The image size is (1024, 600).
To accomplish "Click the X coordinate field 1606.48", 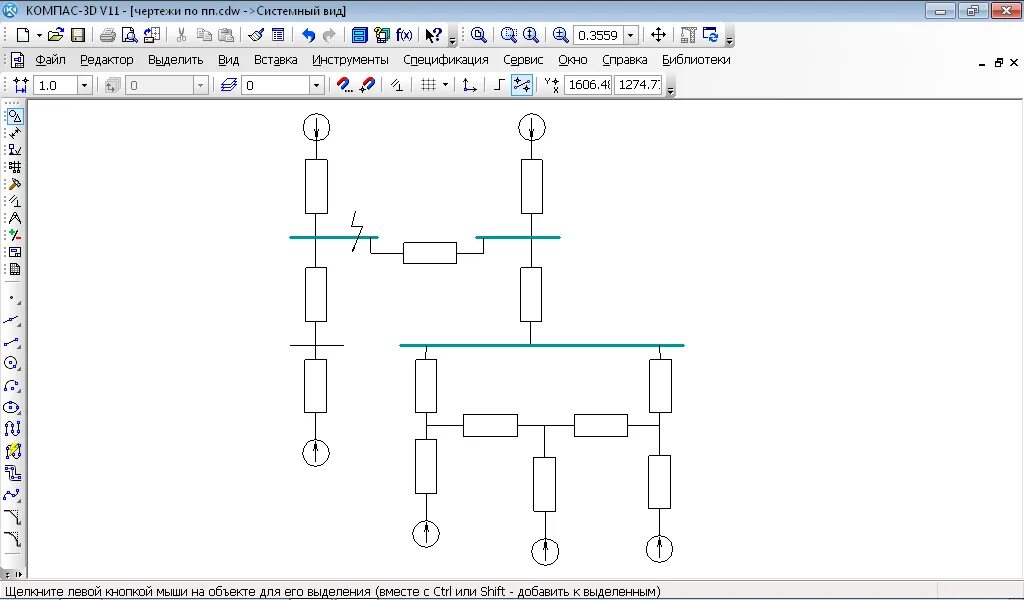I will pos(588,85).
